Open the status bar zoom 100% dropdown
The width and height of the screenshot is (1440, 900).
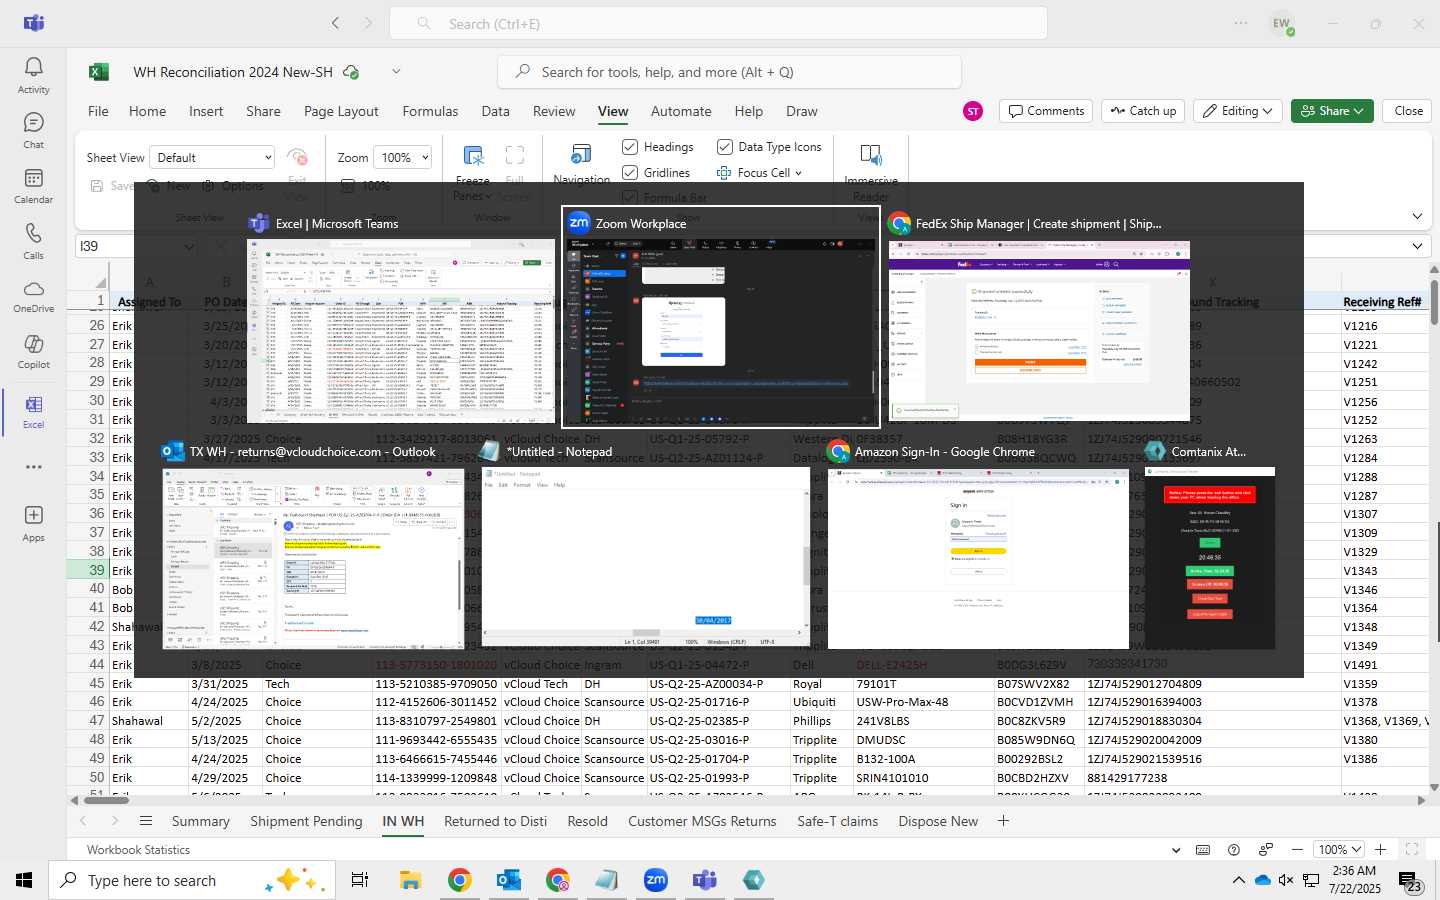point(1339,849)
